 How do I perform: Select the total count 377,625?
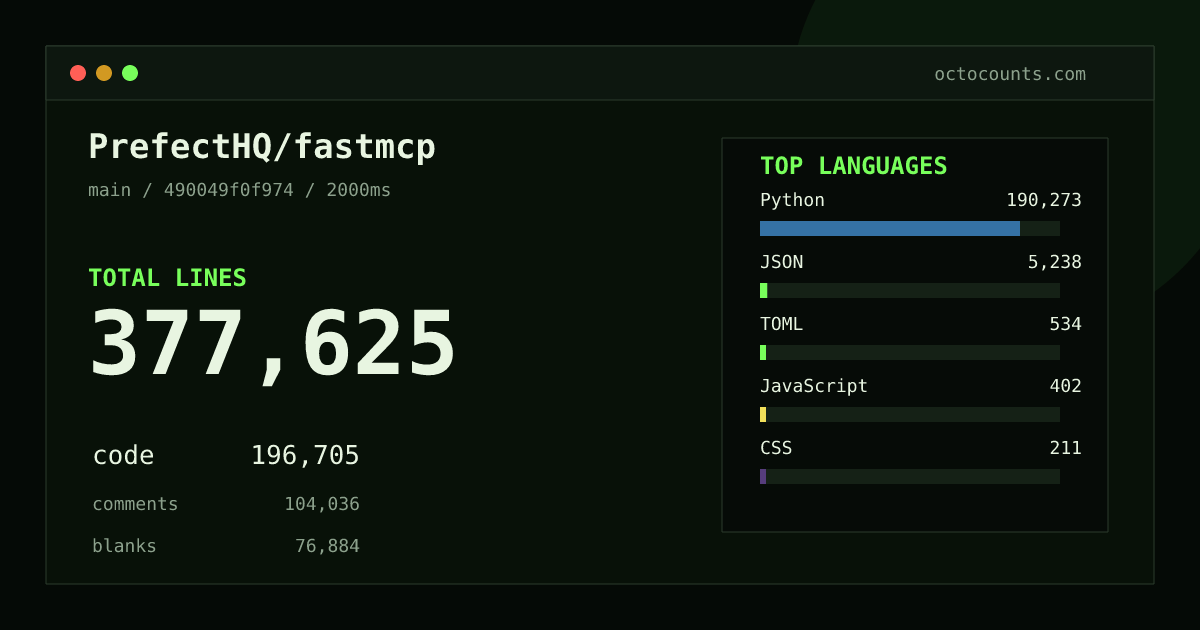tap(273, 344)
